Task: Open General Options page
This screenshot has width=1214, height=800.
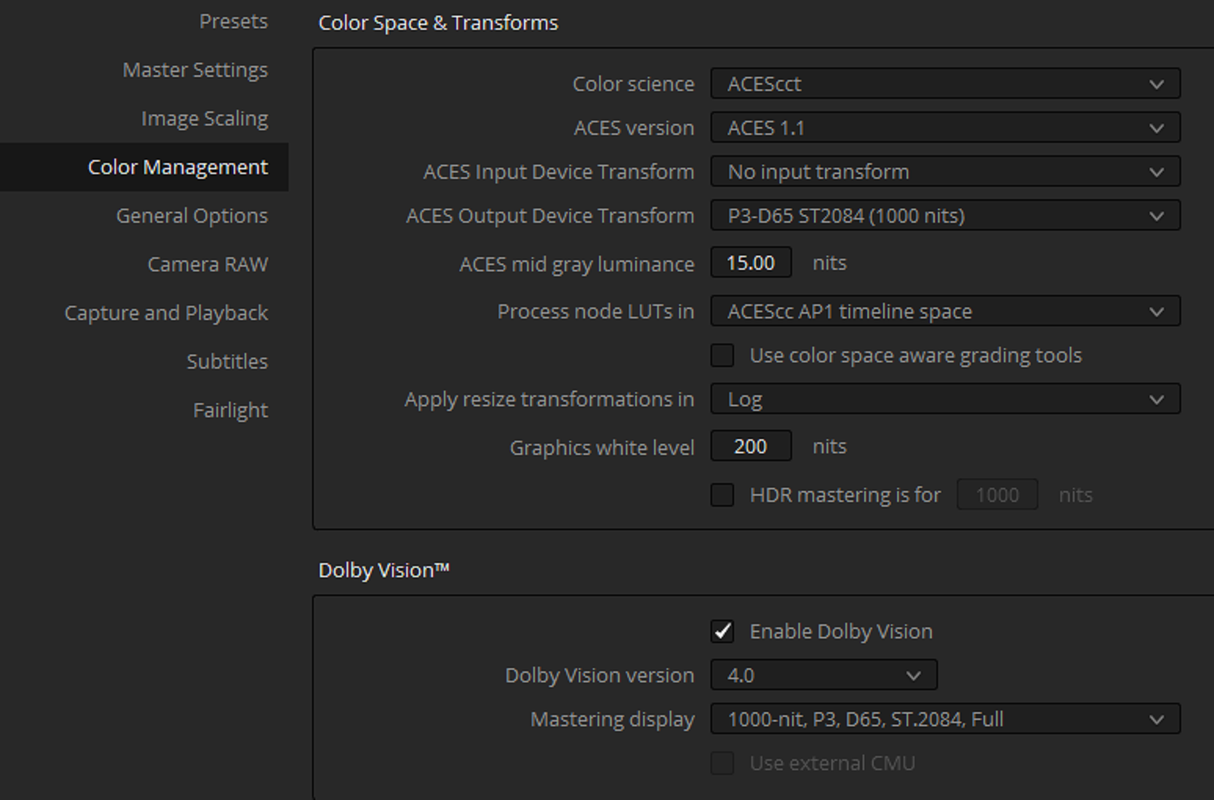Action: pyautogui.click(x=192, y=215)
